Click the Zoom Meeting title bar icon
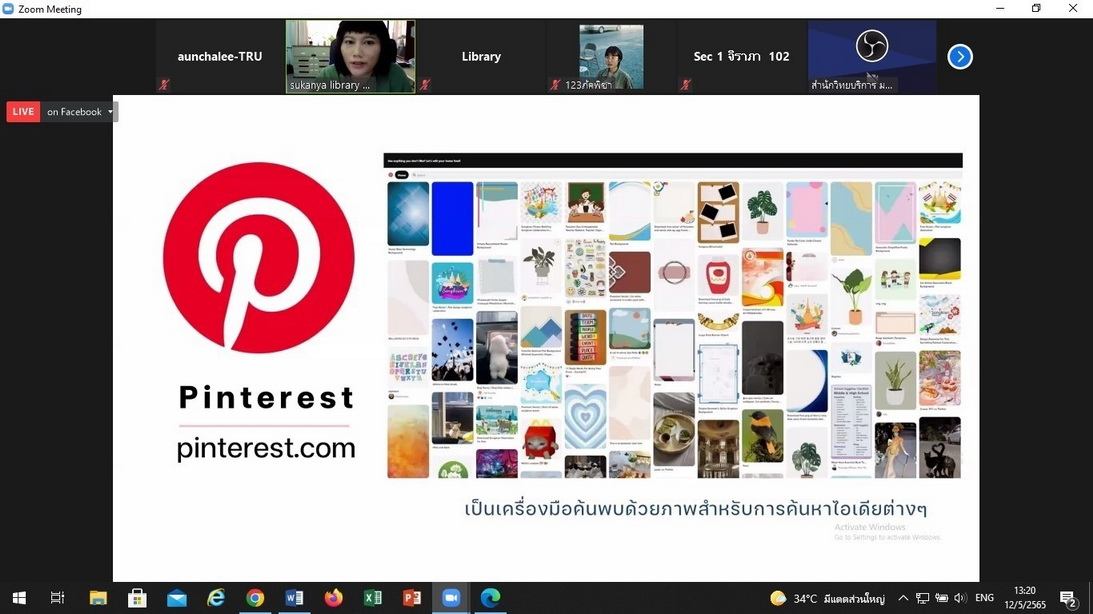 point(8,9)
